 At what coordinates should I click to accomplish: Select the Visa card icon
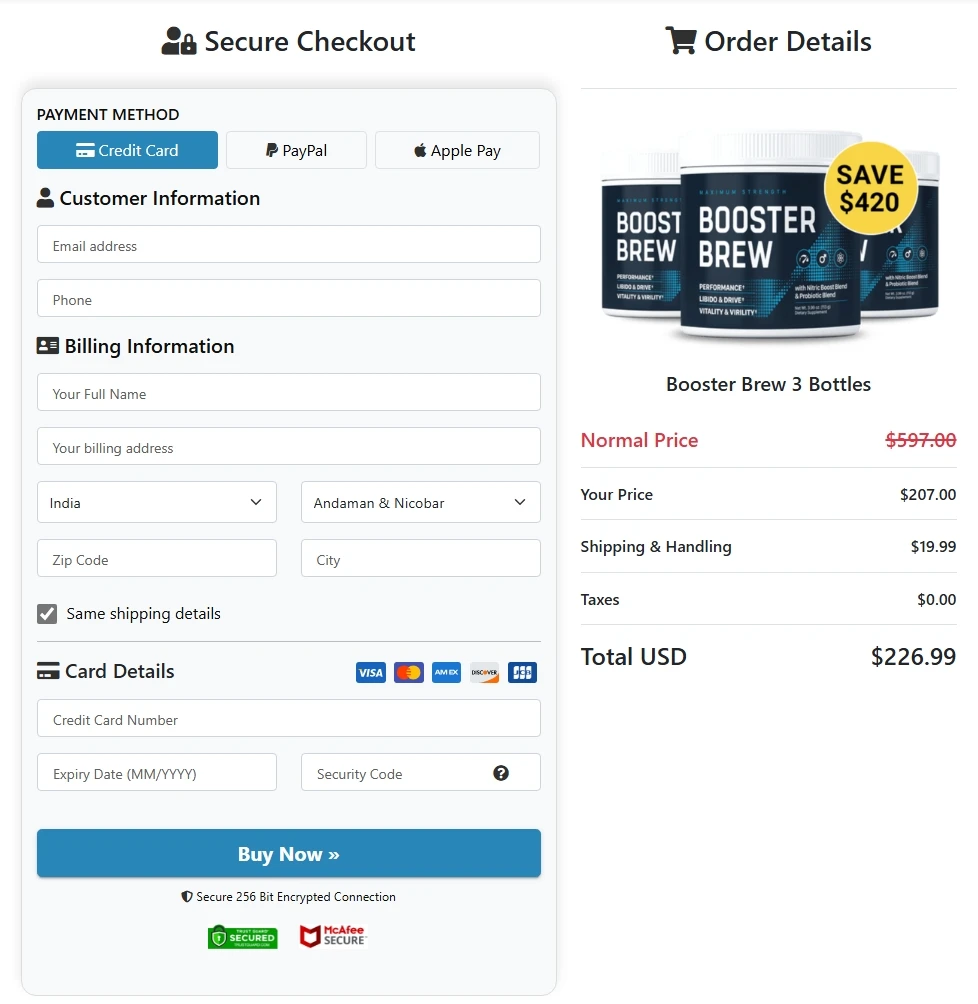370,672
